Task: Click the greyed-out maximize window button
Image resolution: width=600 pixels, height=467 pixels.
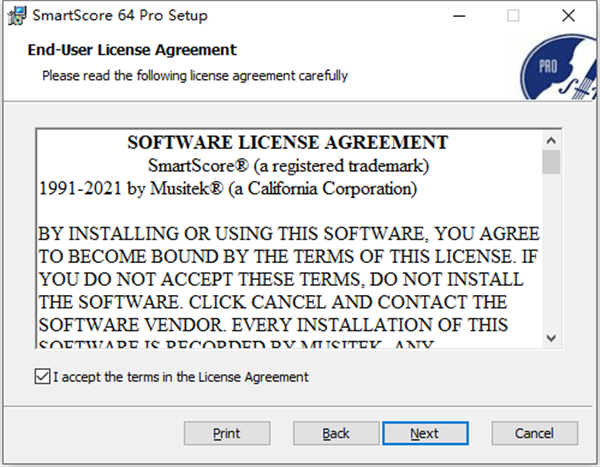Action: 513,16
